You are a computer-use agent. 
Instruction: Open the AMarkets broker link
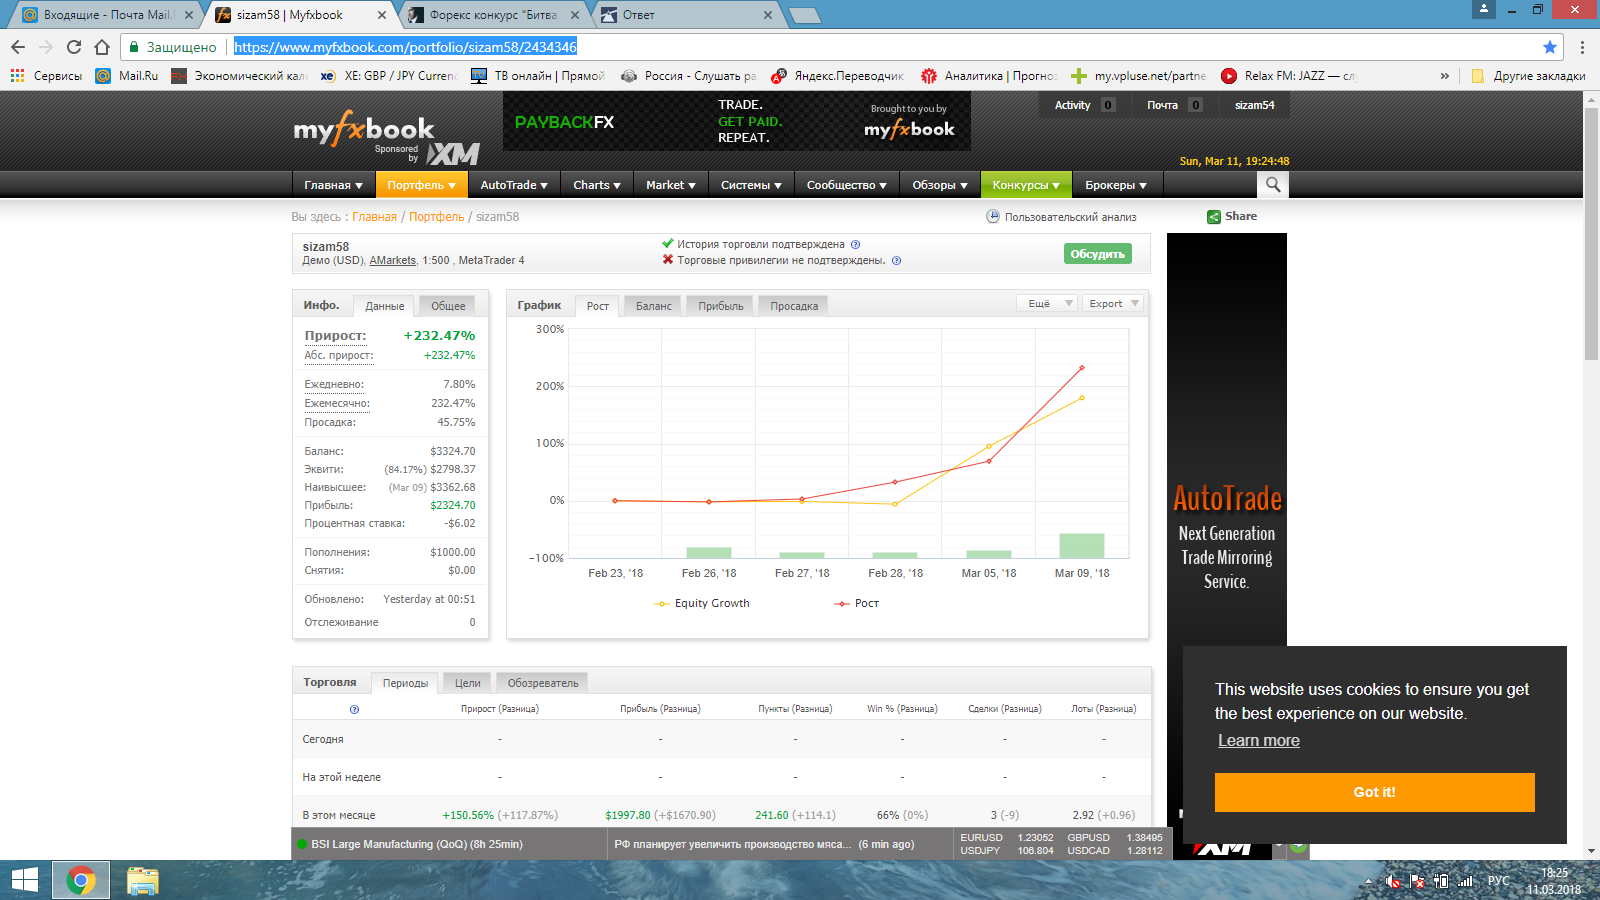pyautogui.click(x=393, y=261)
